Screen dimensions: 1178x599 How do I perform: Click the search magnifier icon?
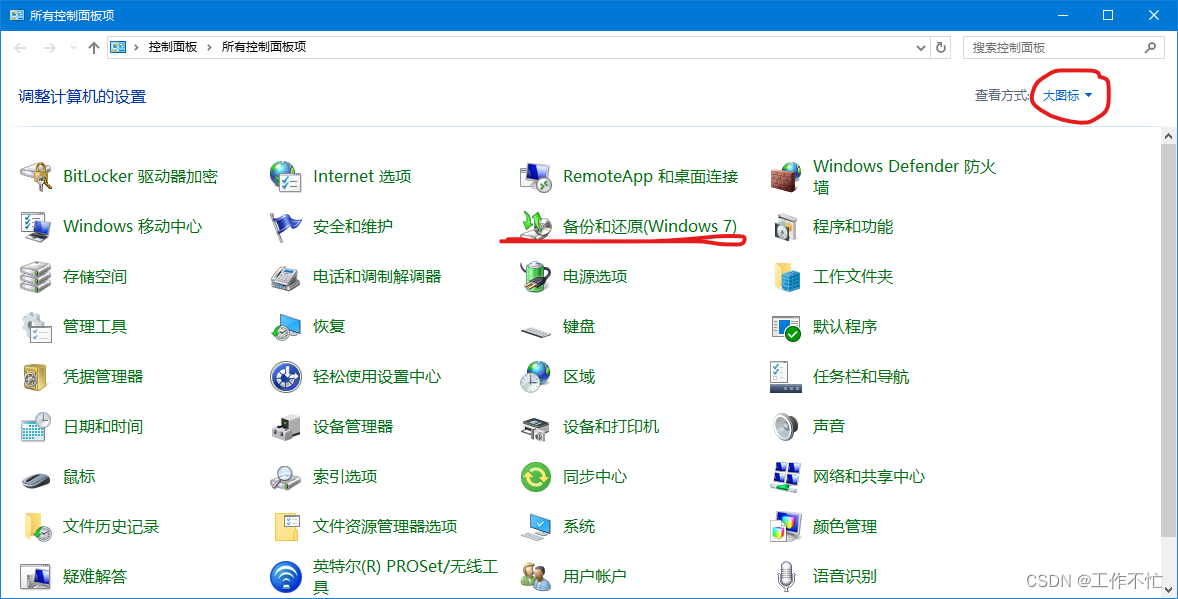tap(1150, 47)
